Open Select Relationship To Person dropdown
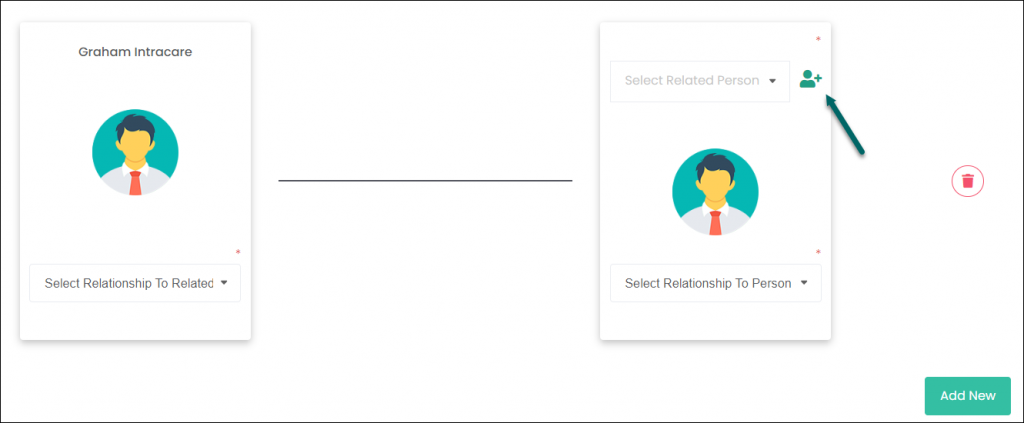The height and width of the screenshot is (423, 1024). pyautogui.click(x=716, y=283)
